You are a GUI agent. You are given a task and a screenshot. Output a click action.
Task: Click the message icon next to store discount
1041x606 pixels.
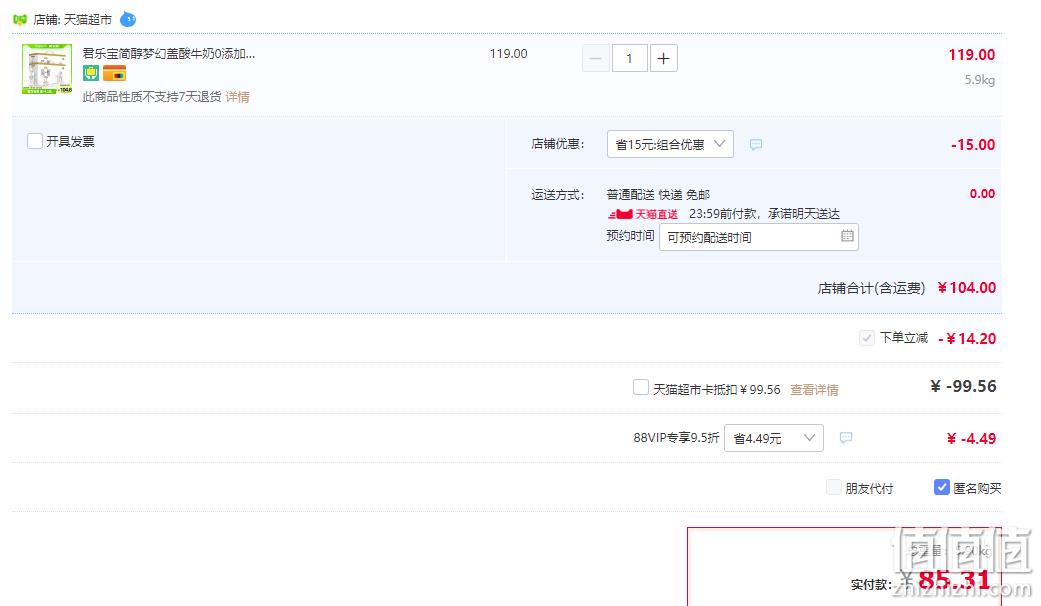click(x=756, y=144)
